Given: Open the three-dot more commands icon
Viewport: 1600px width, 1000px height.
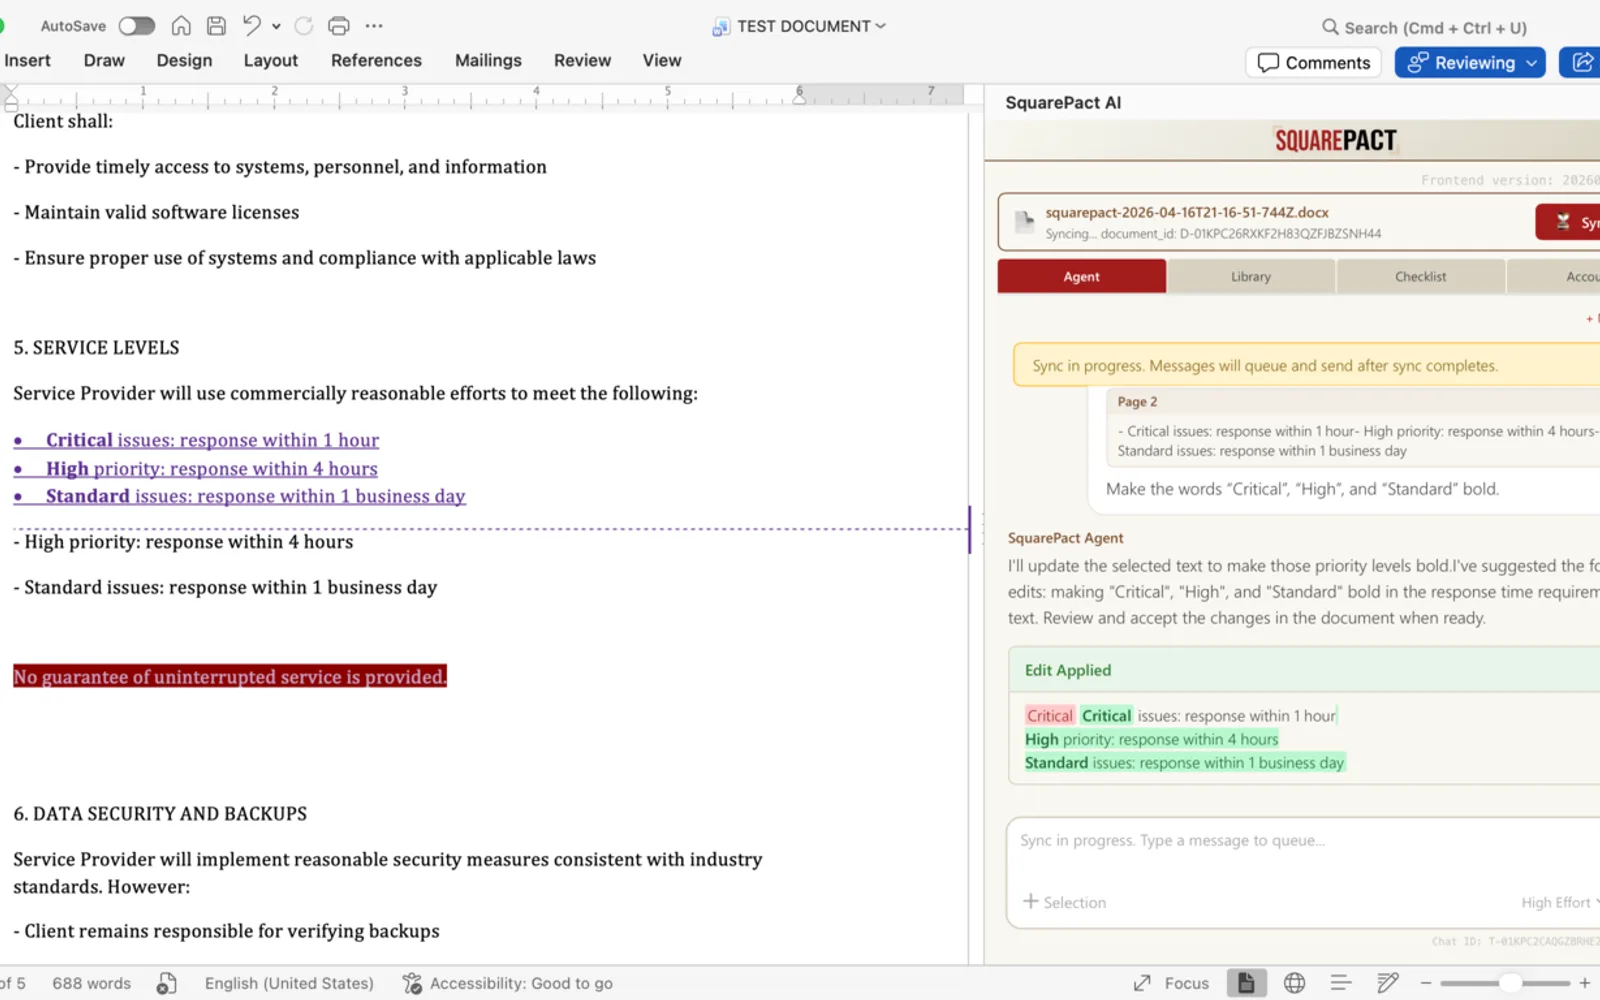Looking at the screenshot, I should pyautogui.click(x=374, y=26).
